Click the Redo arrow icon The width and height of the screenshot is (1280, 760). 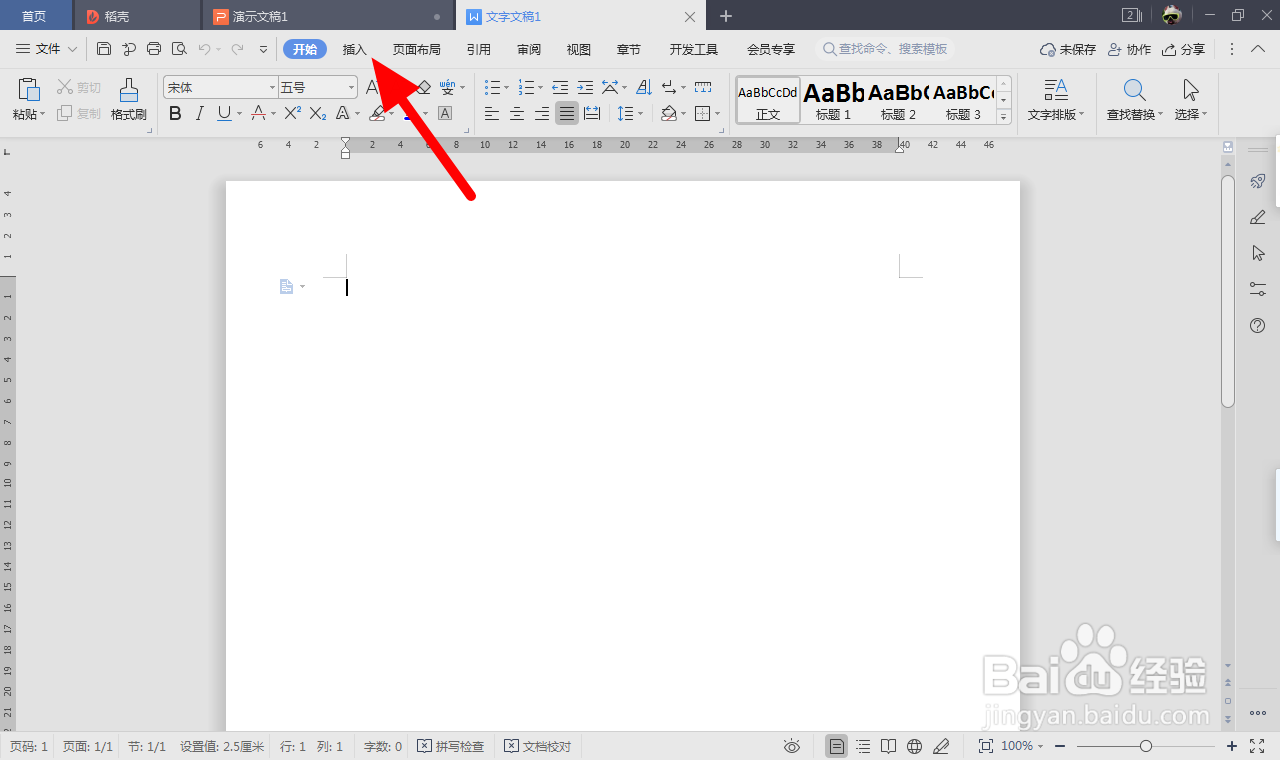point(237,49)
